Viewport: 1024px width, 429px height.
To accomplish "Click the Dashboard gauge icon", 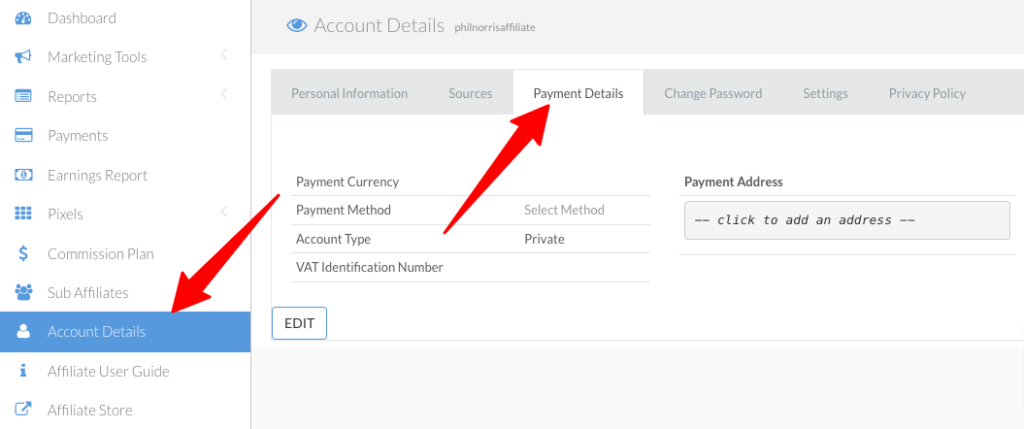I will click(x=23, y=18).
